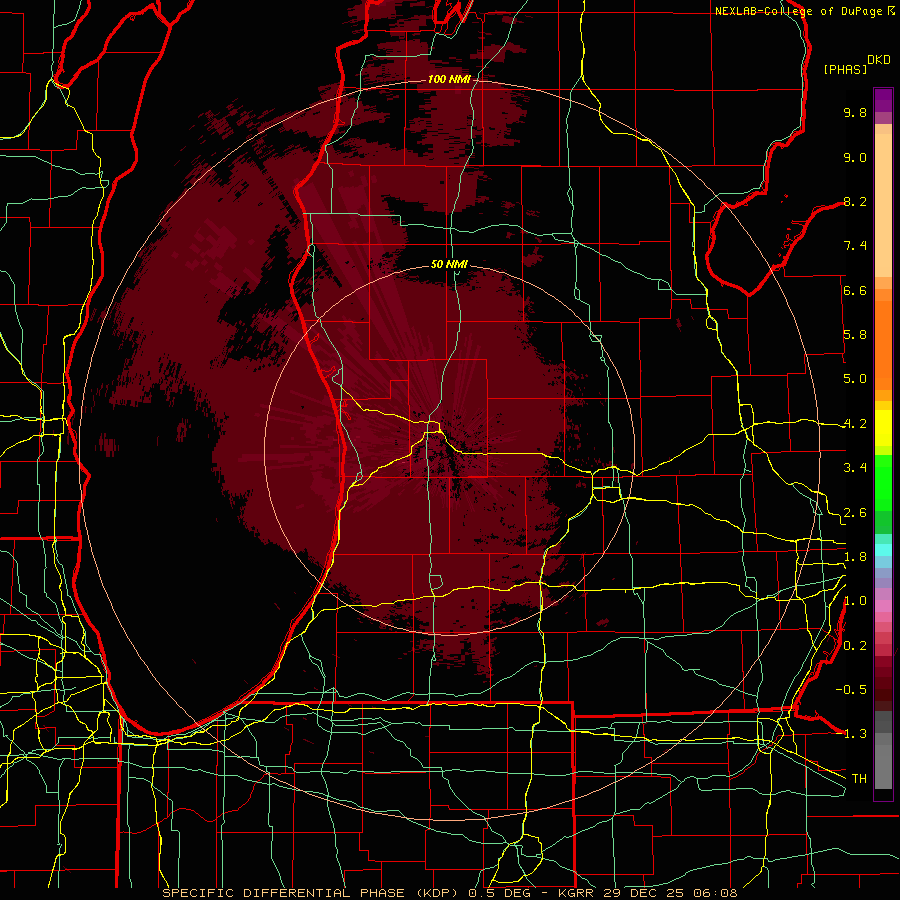Click the 50 NMI range ring label
Screen dimensions: 900x900
[x=449, y=264]
